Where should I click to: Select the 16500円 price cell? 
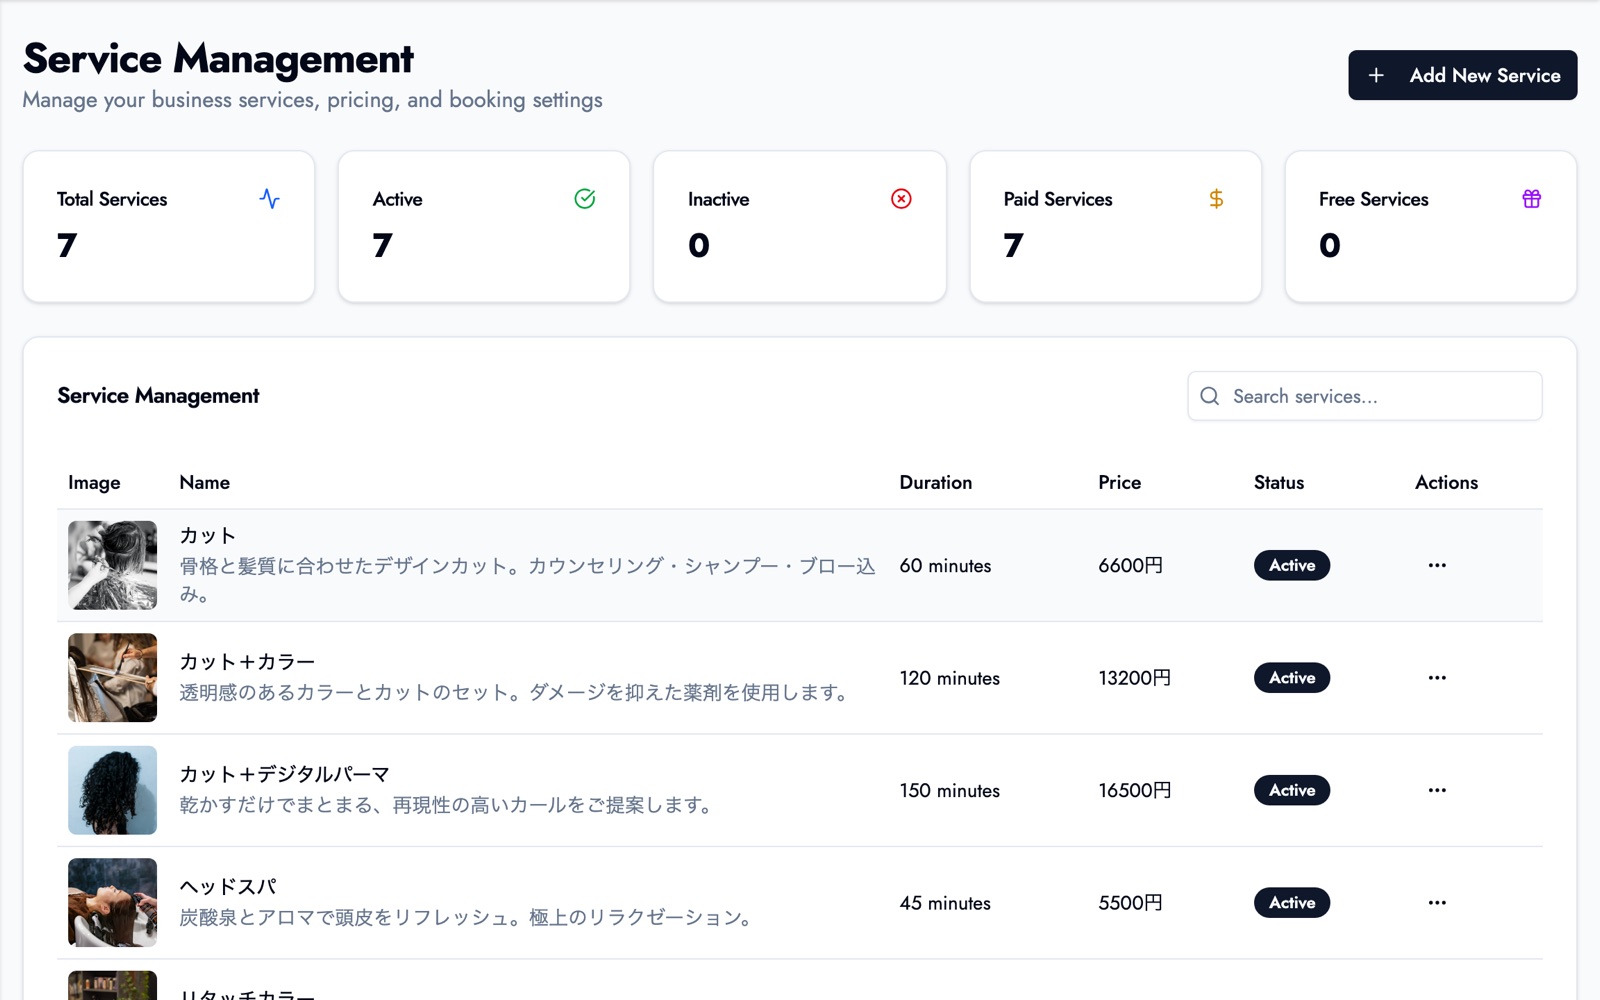pyautogui.click(x=1134, y=791)
